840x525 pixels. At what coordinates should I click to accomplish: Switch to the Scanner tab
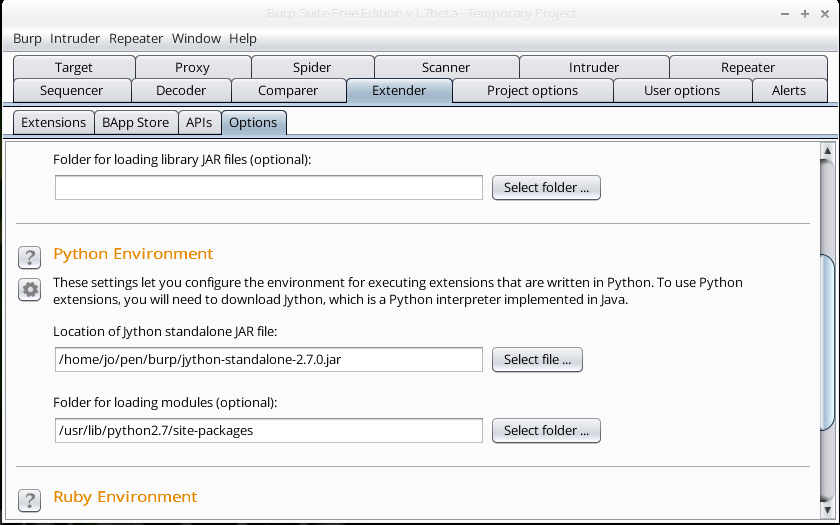pyautogui.click(x=445, y=67)
